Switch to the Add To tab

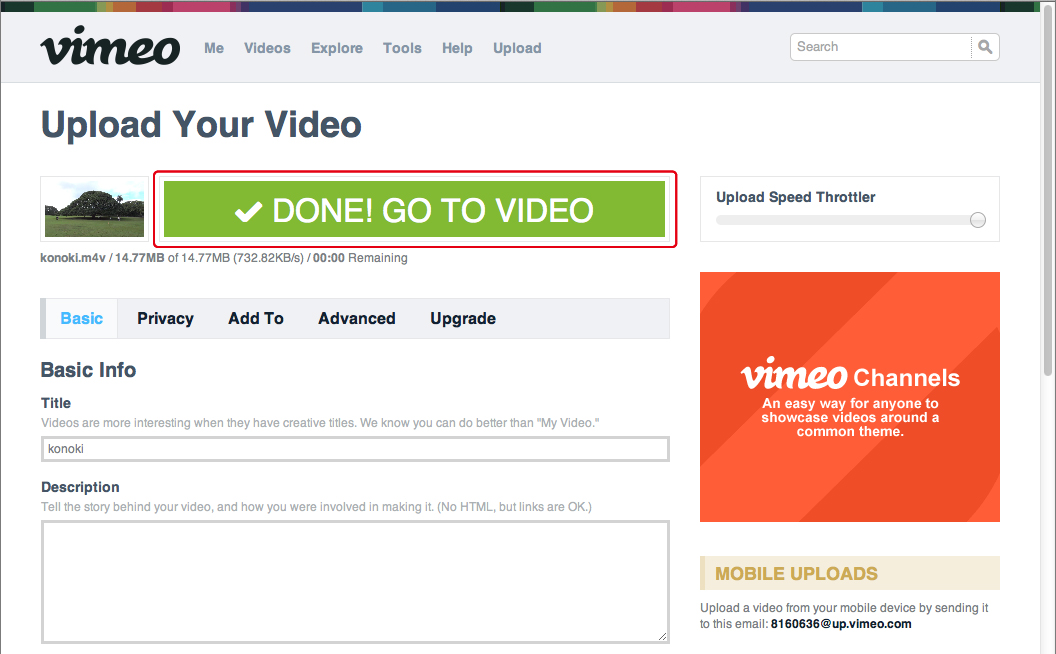point(256,319)
